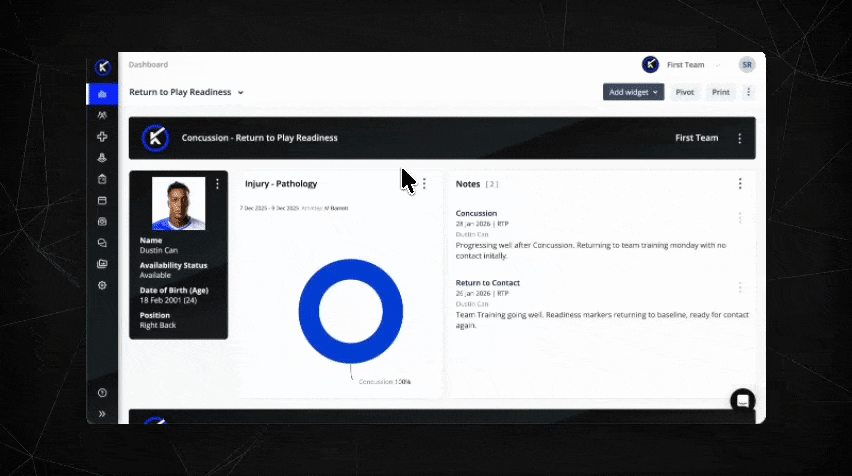Open the Concussion header banner options menu
Viewport: 852px width, 476px height.
point(740,139)
